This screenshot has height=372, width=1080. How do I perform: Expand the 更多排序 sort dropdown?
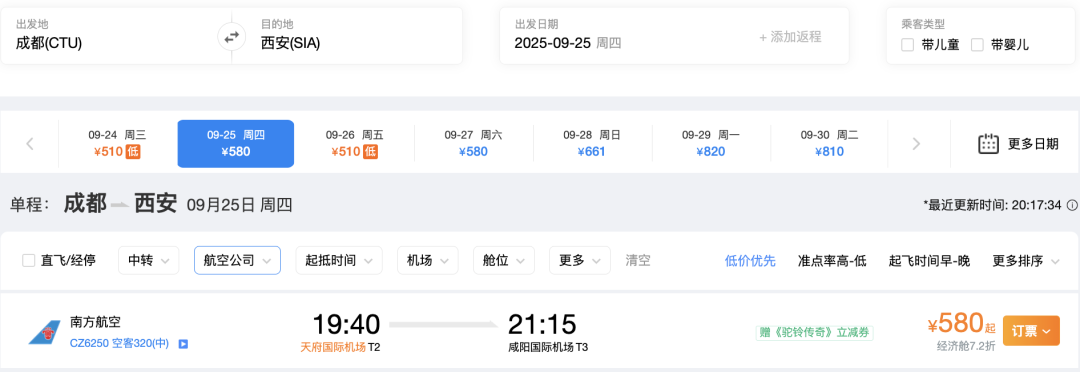click(x=1026, y=260)
